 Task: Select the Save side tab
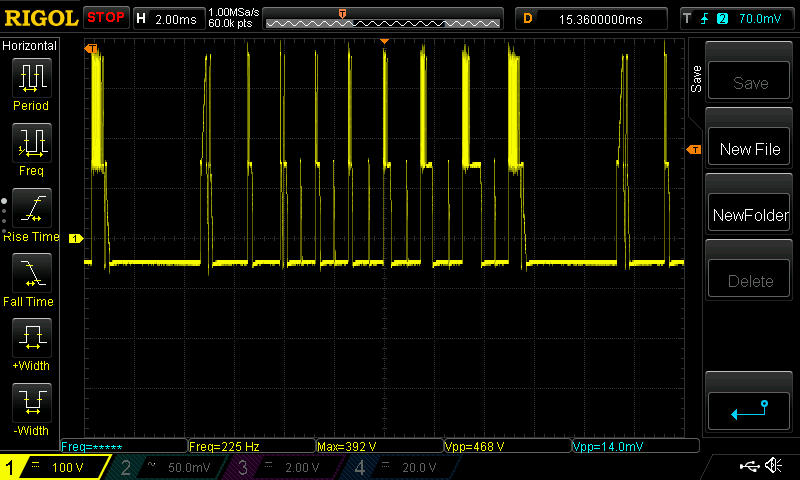(696, 80)
